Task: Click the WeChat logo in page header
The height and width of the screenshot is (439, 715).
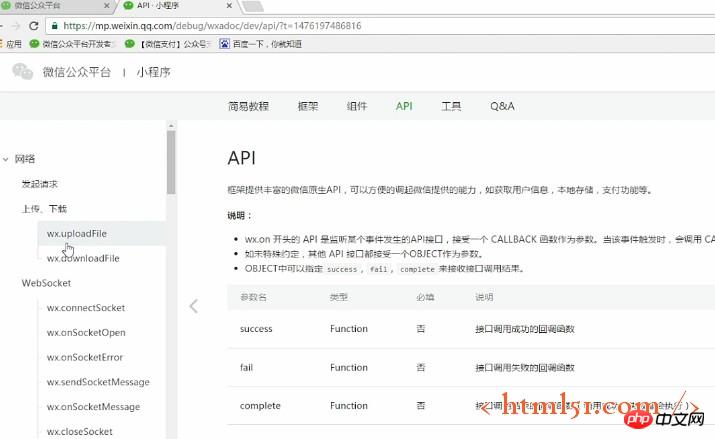Action: pyautogui.click(x=22, y=71)
